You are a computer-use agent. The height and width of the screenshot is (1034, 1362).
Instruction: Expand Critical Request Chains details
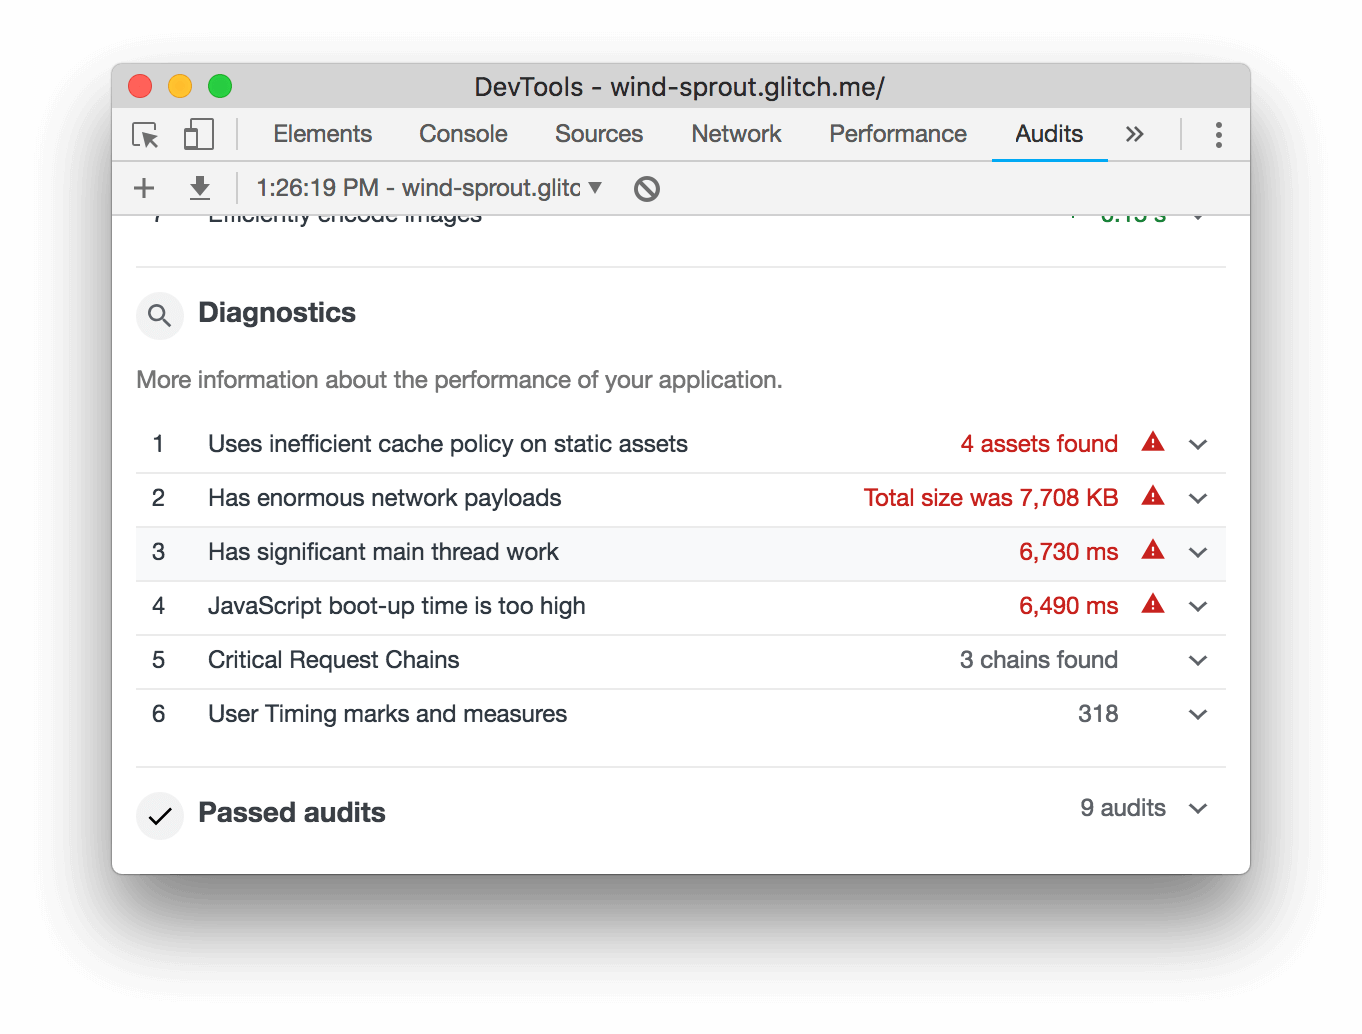[1197, 660]
